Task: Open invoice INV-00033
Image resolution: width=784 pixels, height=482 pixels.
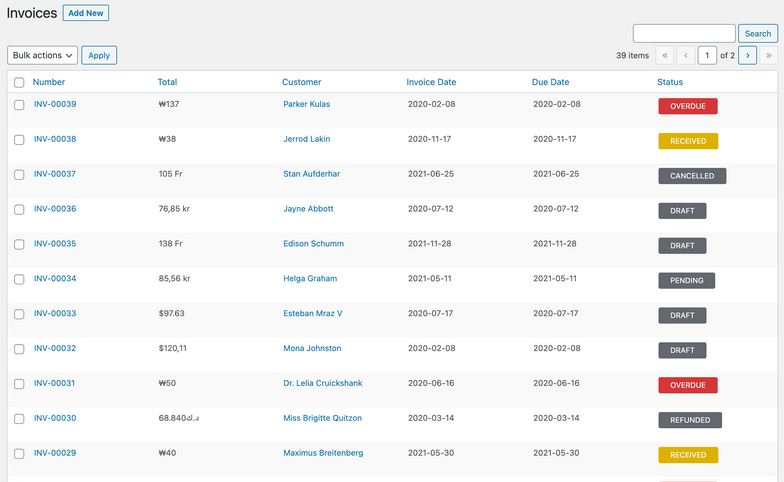Action: (x=55, y=314)
